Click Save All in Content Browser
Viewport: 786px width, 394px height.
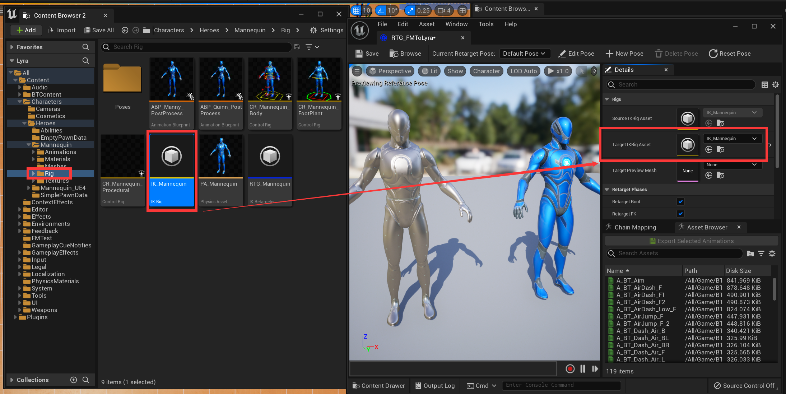tap(99, 30)
